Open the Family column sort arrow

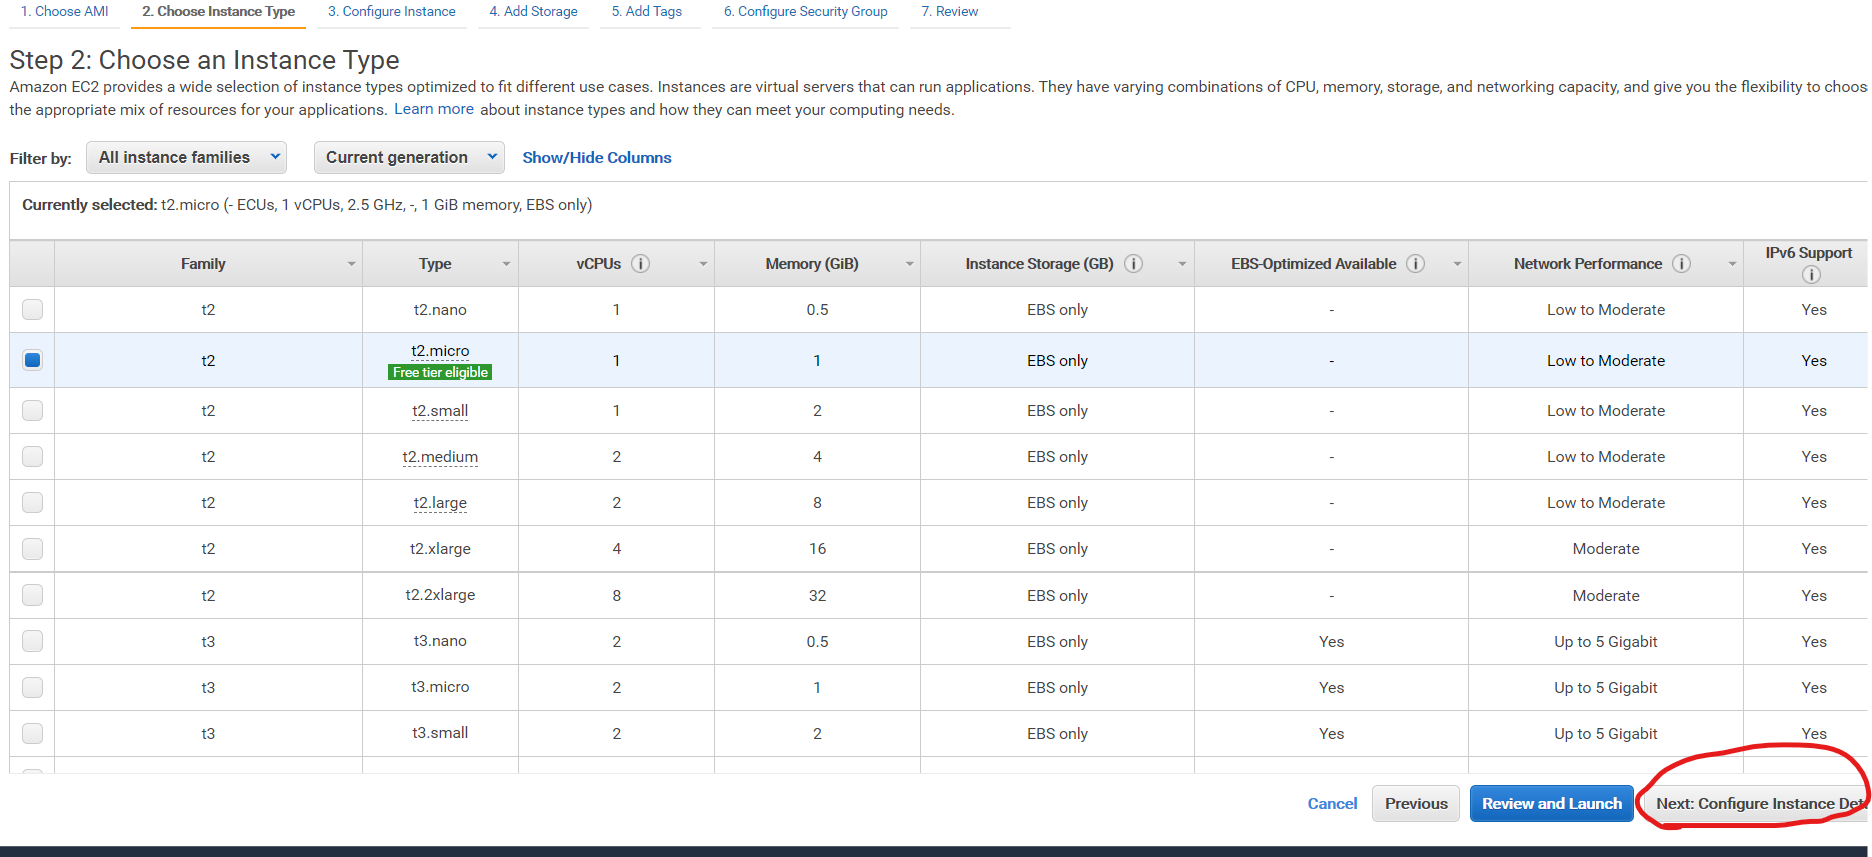[x=351, y=264]
